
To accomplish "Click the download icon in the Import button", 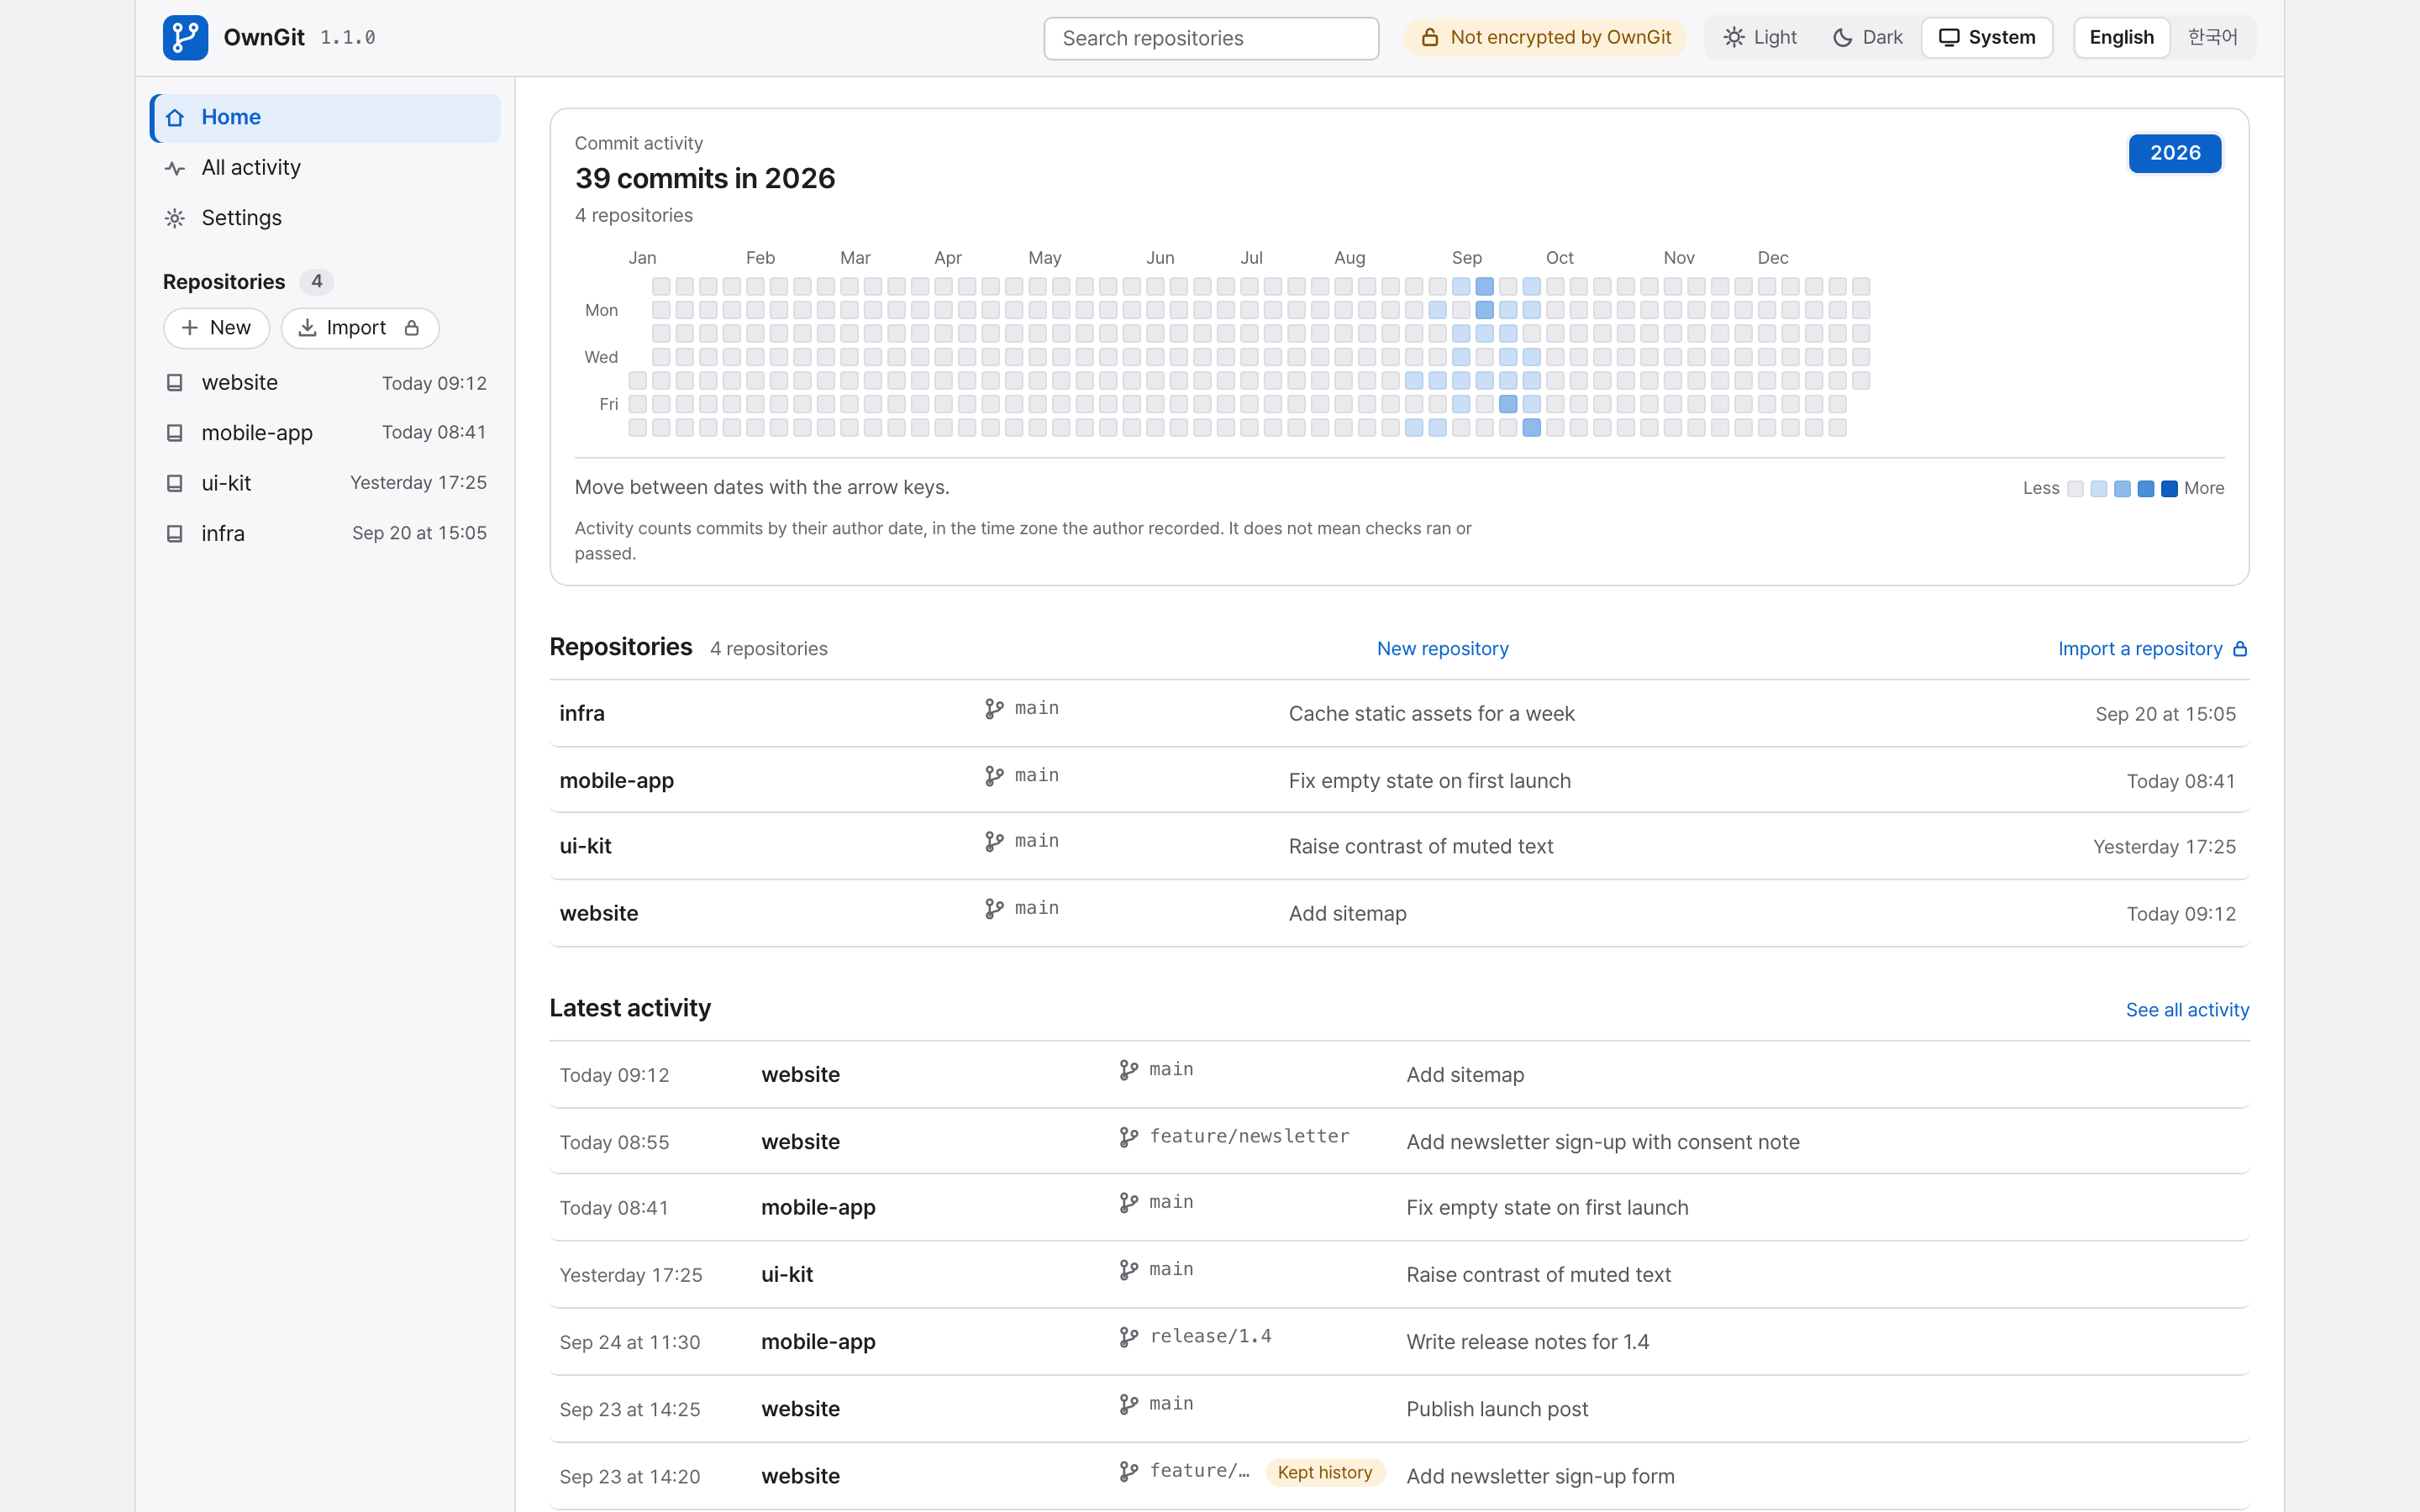I will tap(307, 328).
